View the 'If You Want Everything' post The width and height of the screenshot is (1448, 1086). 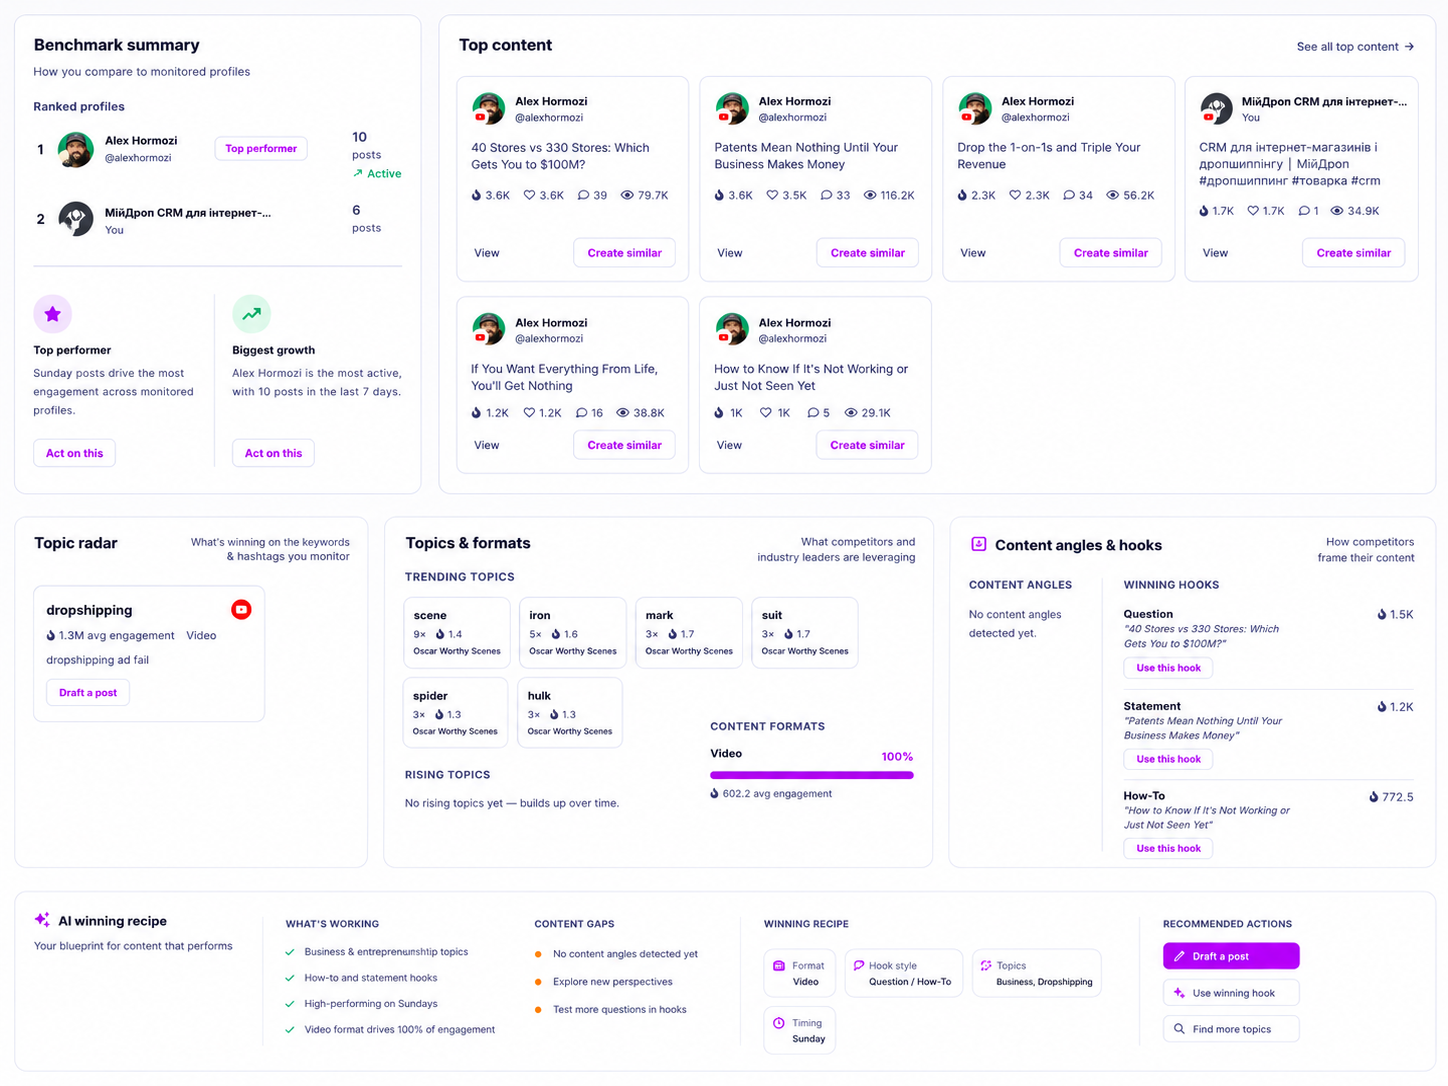click(487, 445)
